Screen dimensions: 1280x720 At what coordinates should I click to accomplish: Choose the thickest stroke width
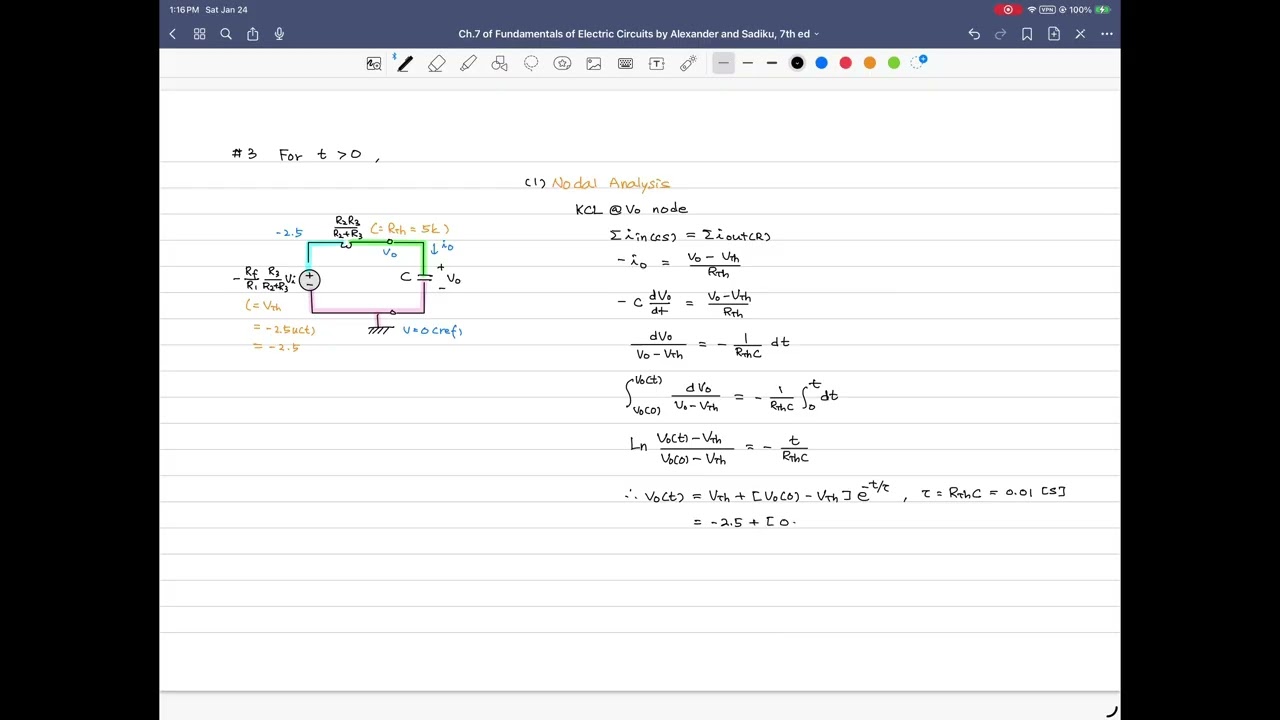coord(772,63)
